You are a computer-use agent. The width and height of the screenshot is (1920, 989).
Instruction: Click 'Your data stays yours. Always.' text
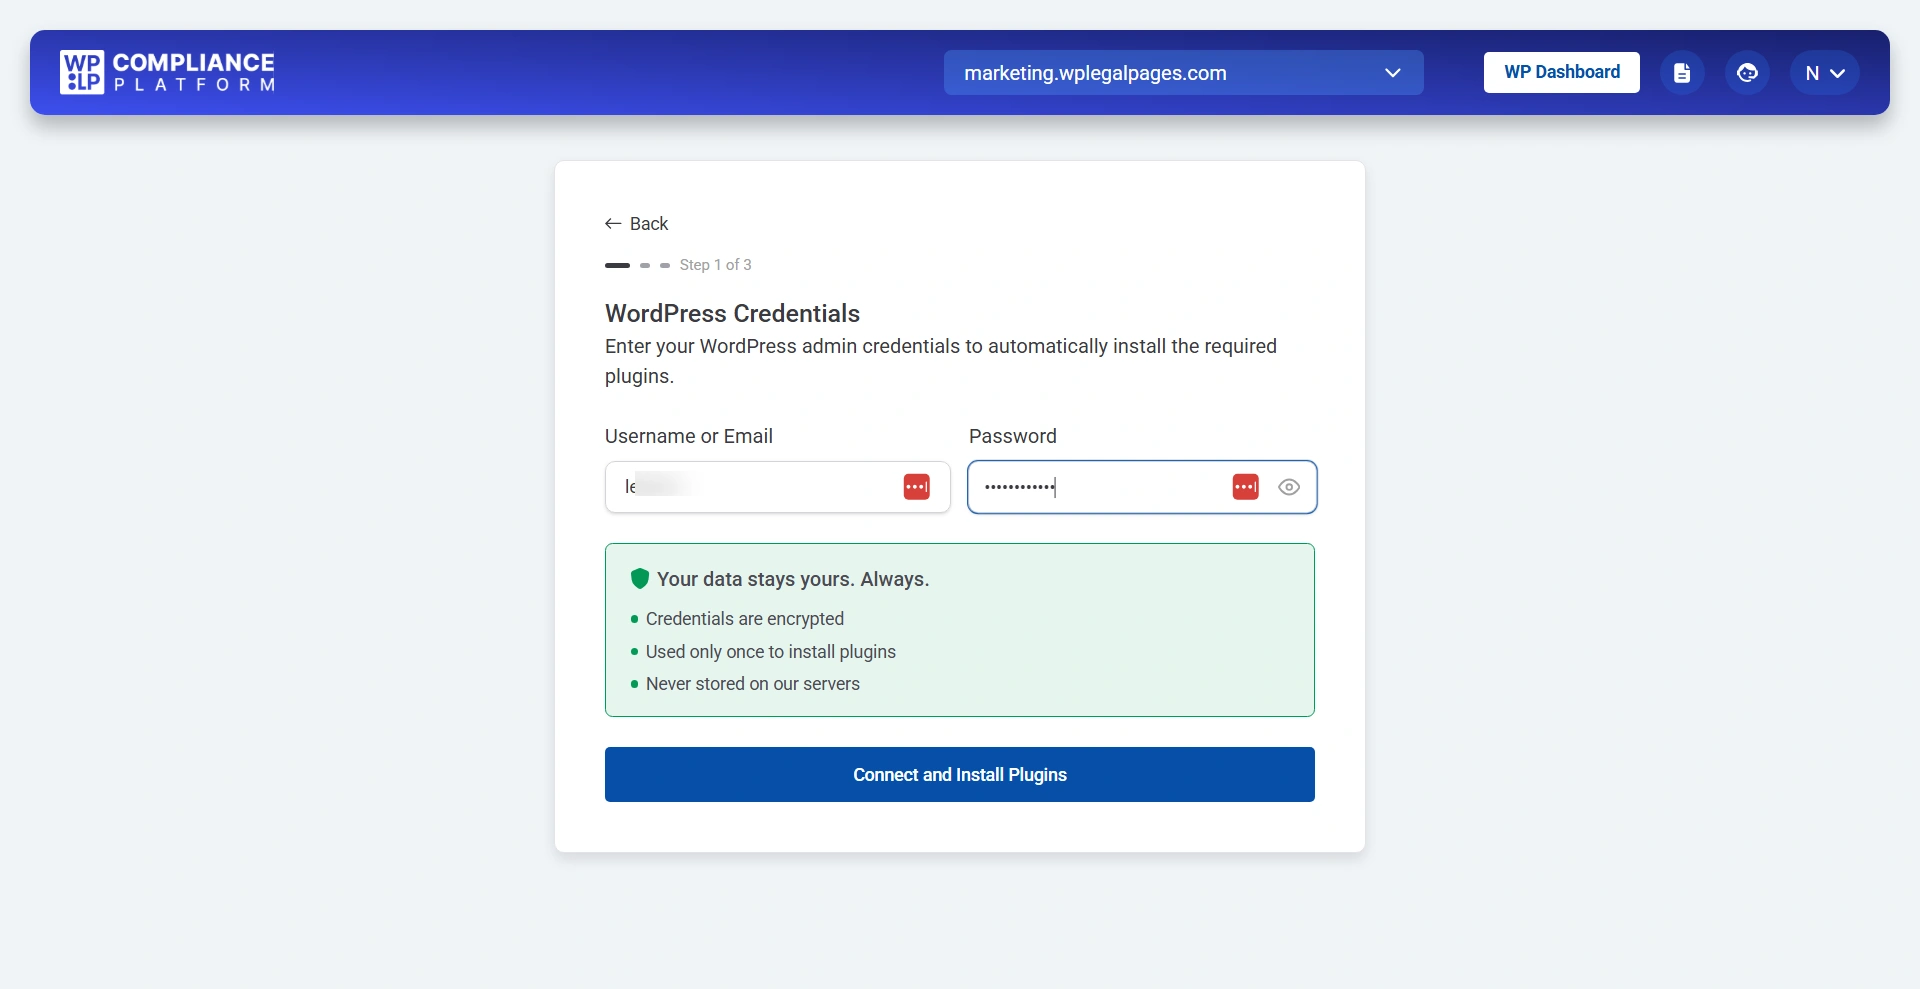pyautogui.click(x=793, y=579)
